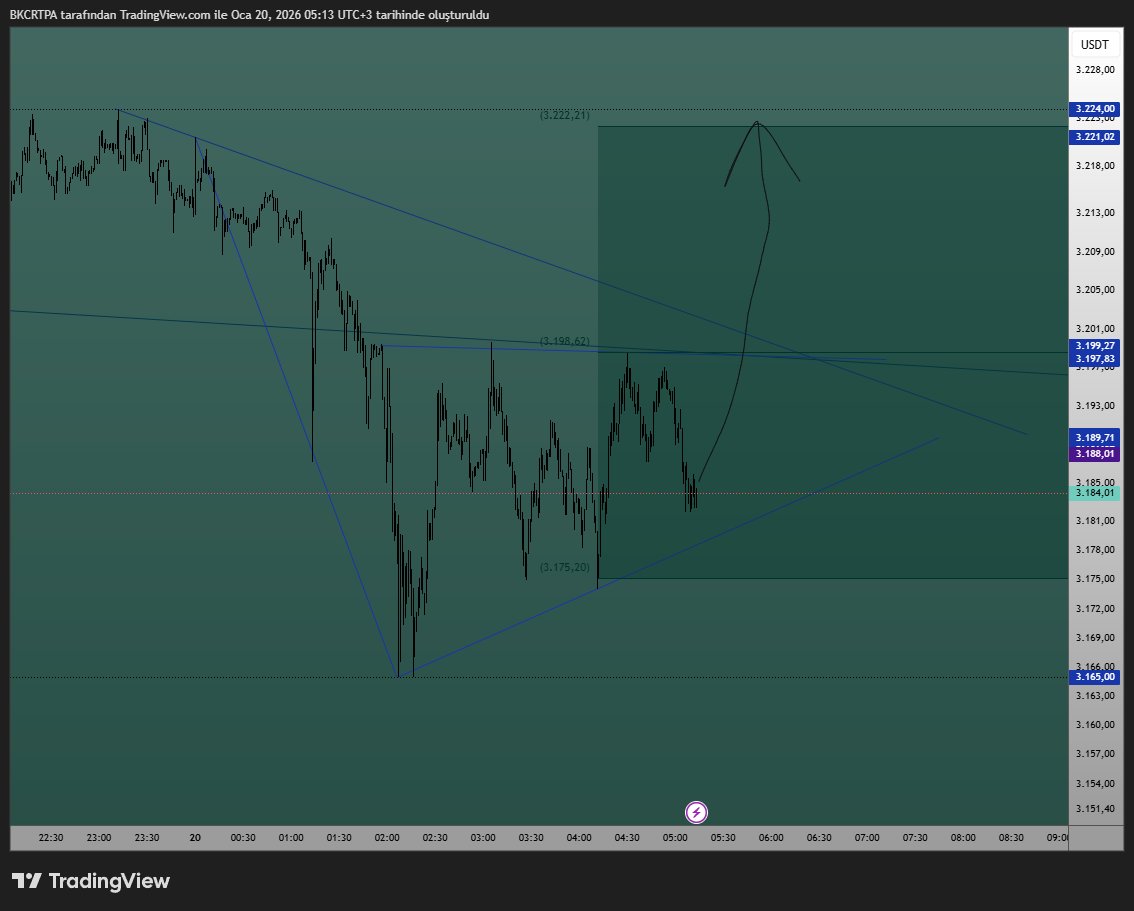Click the 03:00 time axis label
Screen dimensions: 1134x911
[x=483, y=837]
